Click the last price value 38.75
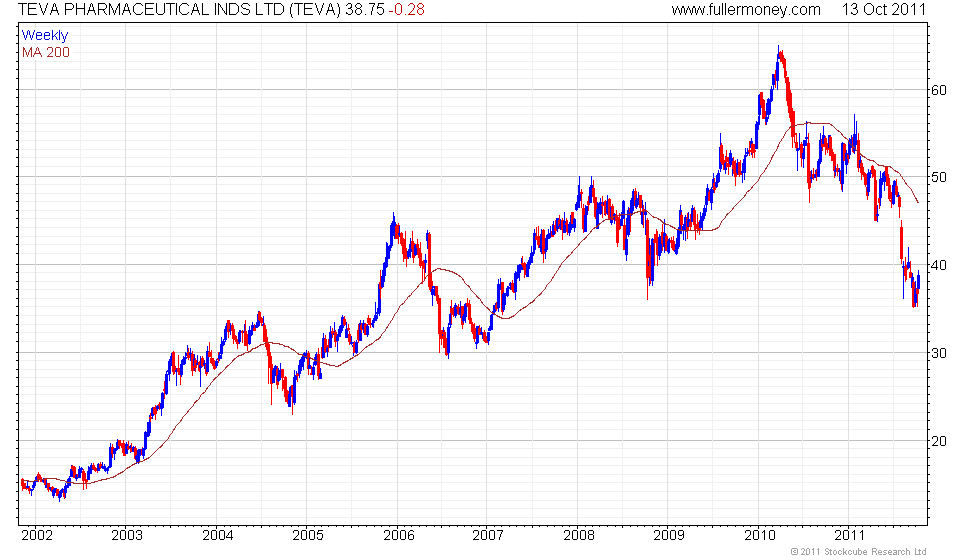This screenshot has width=980, height=560. click(364, 9)
